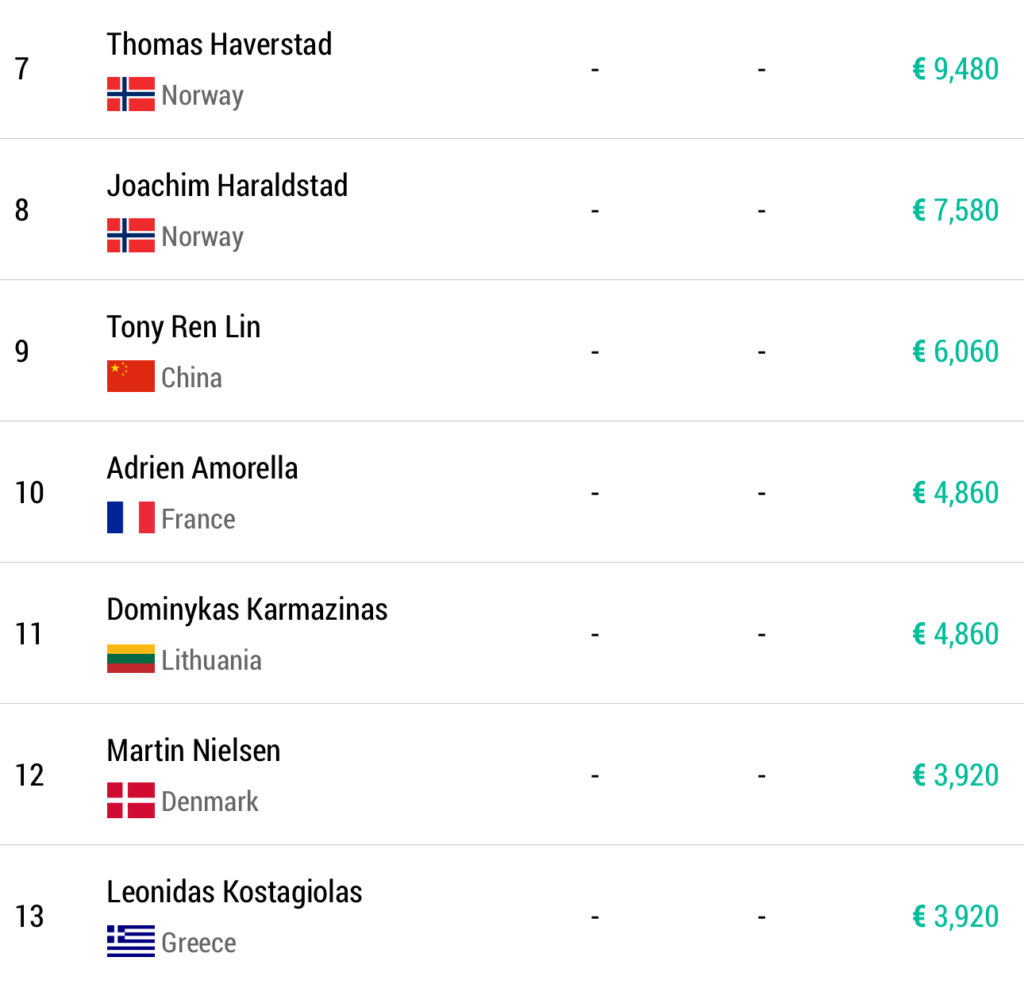Viewport: 1024px width, 984px height.
Task: Select player name Tony Ren Lin
Action: pos(183,327)
